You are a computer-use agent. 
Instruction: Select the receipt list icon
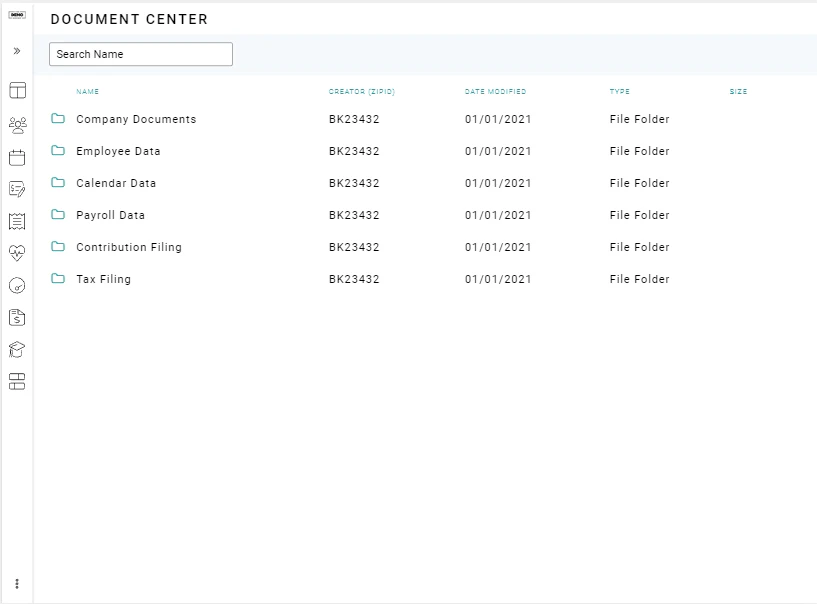click(16, 220)
